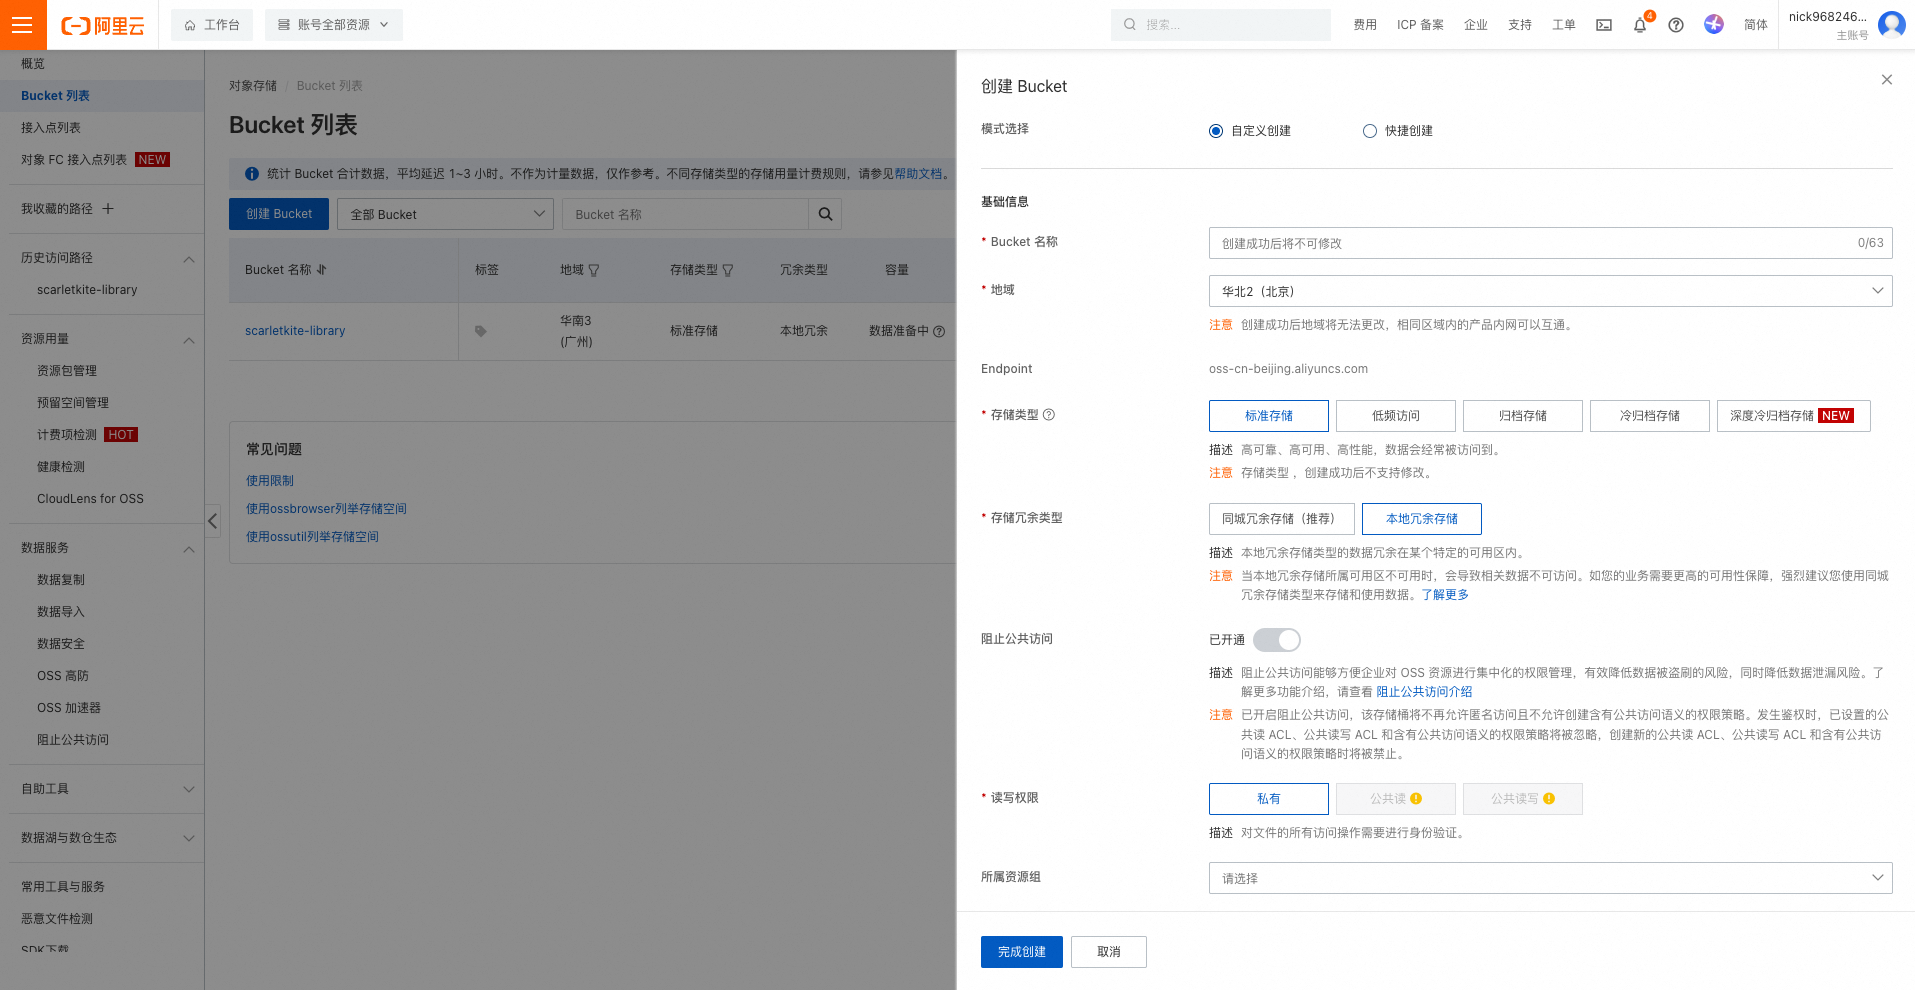Click the blue info icon in notice bar
Image resolution: width=1915 pixels, height=990 pixels.
[252, 174]
